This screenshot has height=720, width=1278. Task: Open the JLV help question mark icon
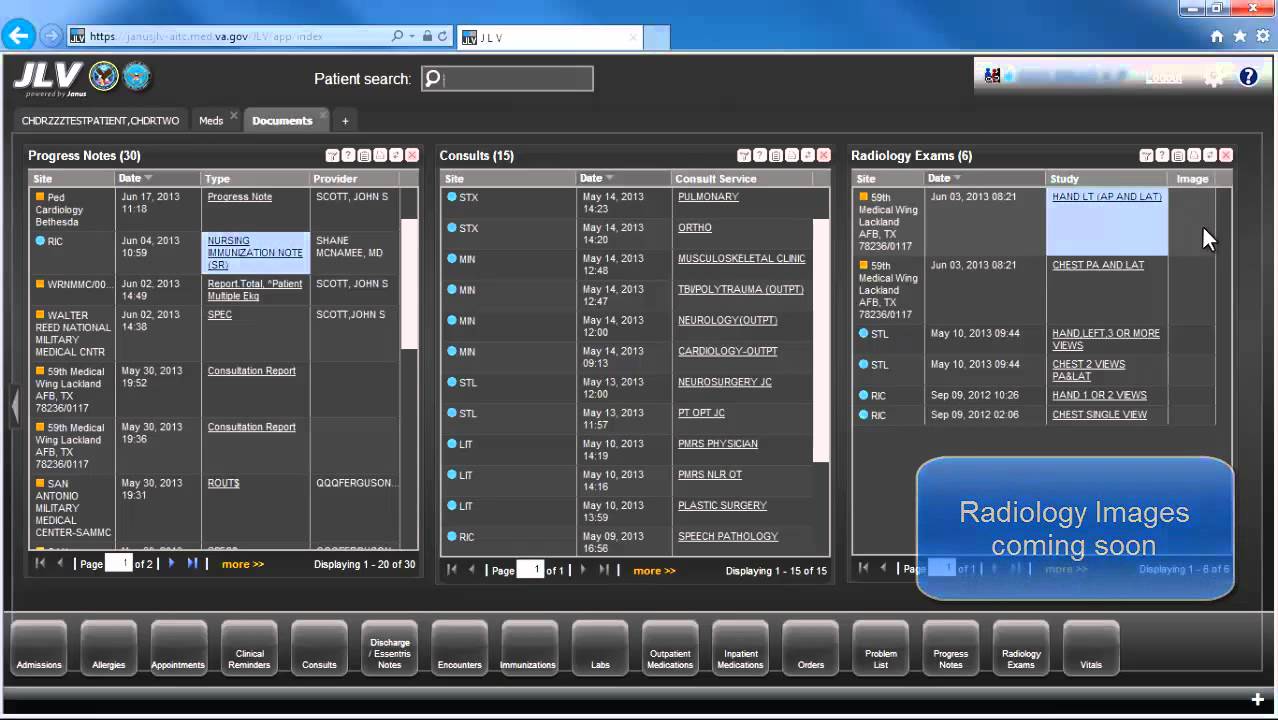[1248, 77]
